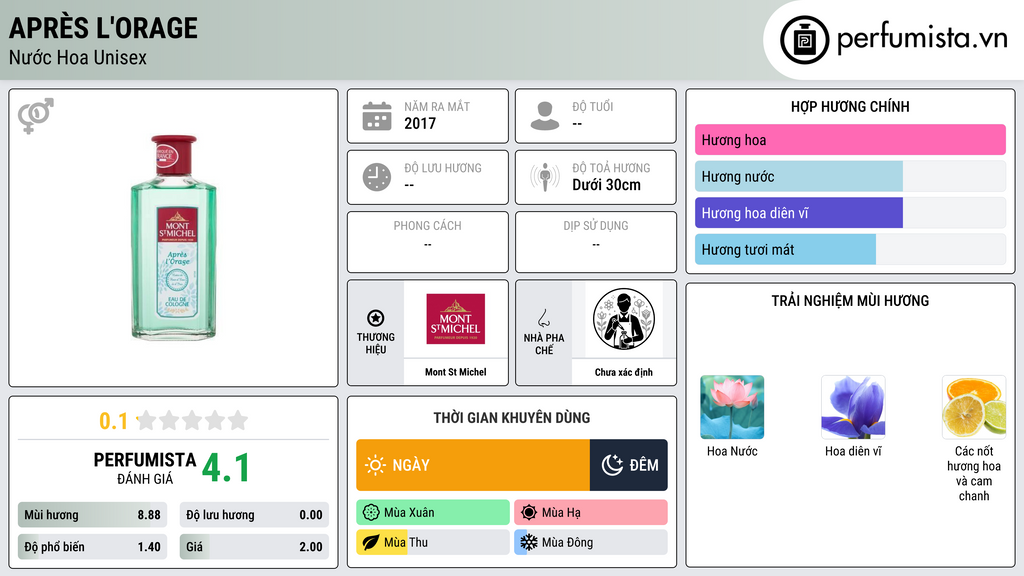Click the perfumer avatar illustration

pyautogui.click(x=624, y=319)
